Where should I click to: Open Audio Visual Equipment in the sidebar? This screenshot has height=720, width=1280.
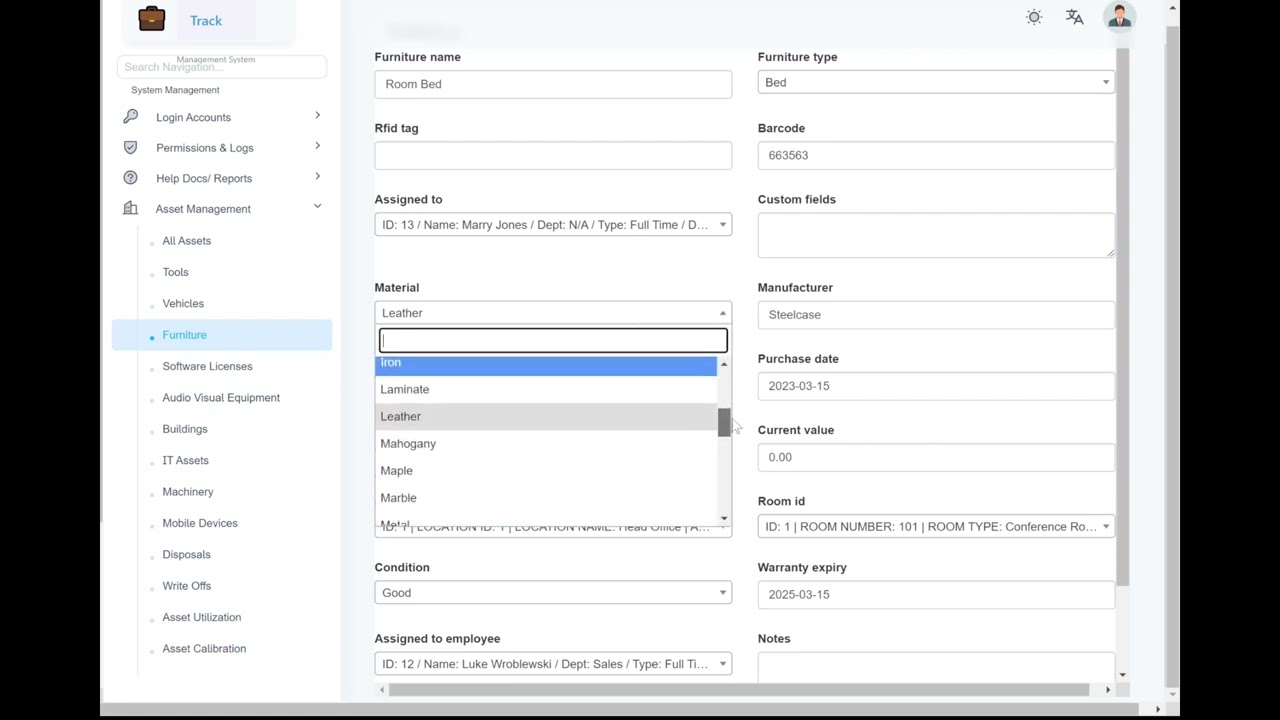coord(222,397)
